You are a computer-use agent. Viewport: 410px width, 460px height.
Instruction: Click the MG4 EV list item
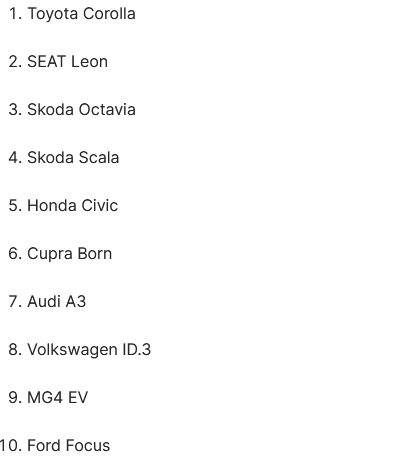pos(58,398)
